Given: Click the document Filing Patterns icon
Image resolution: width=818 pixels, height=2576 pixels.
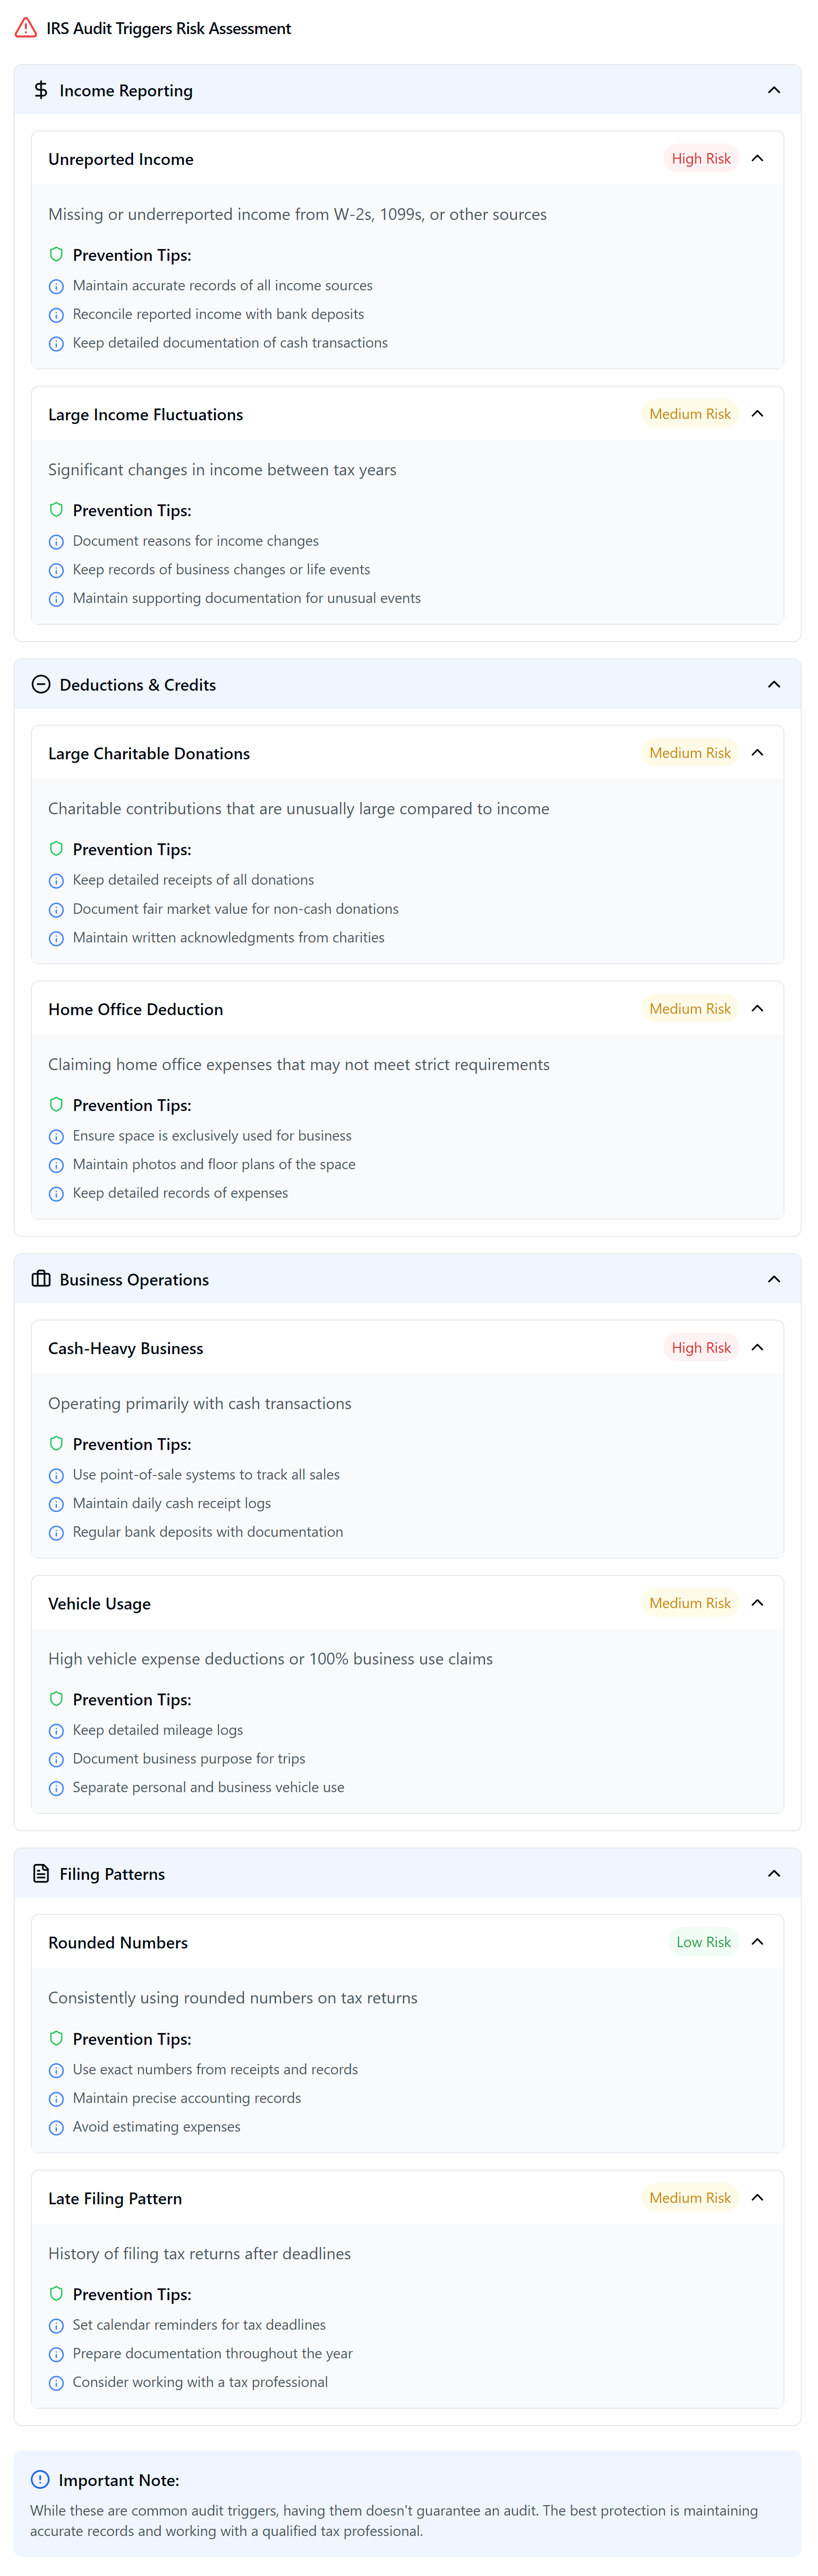Looking at the screenshot, I should click(41, 1873).
